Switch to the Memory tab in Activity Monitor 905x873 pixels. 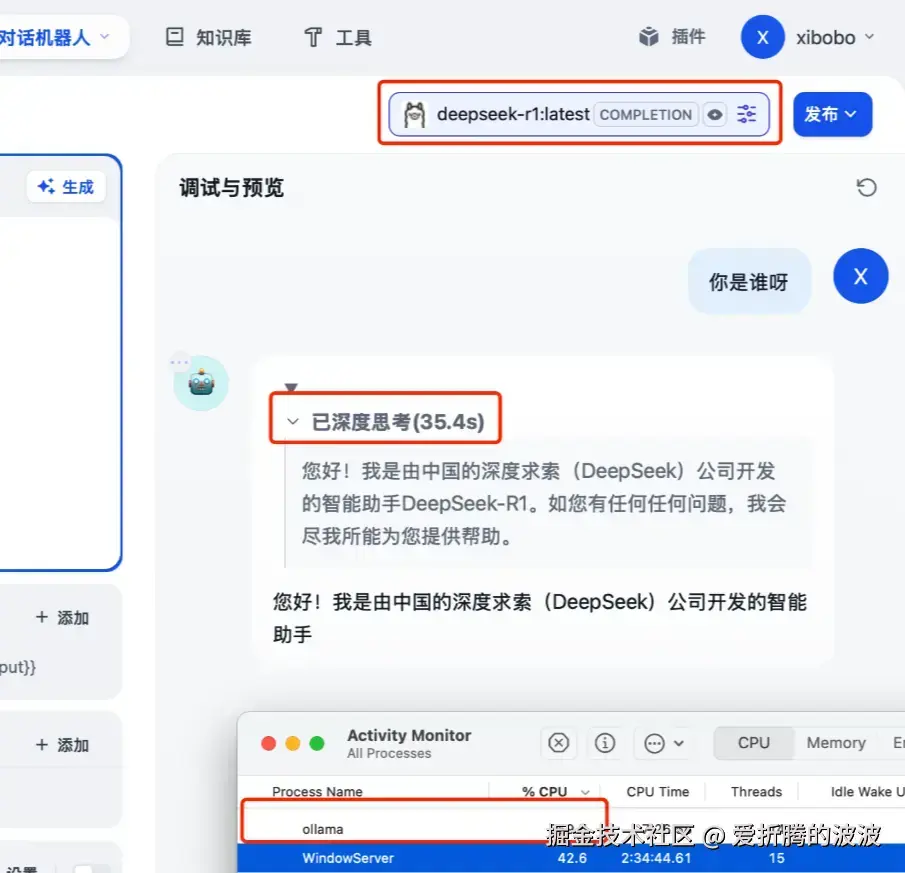tap(836, 743)
